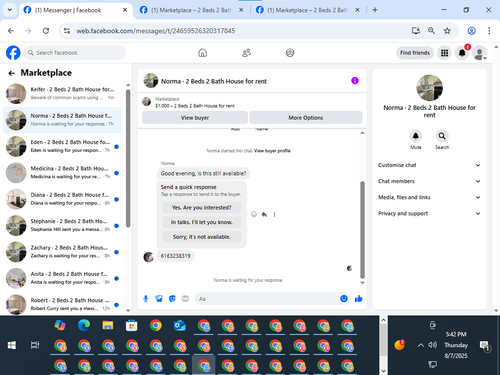Click the More Options button
The height and width of the screenshot is (375, 500).
(x=306, y=118)
